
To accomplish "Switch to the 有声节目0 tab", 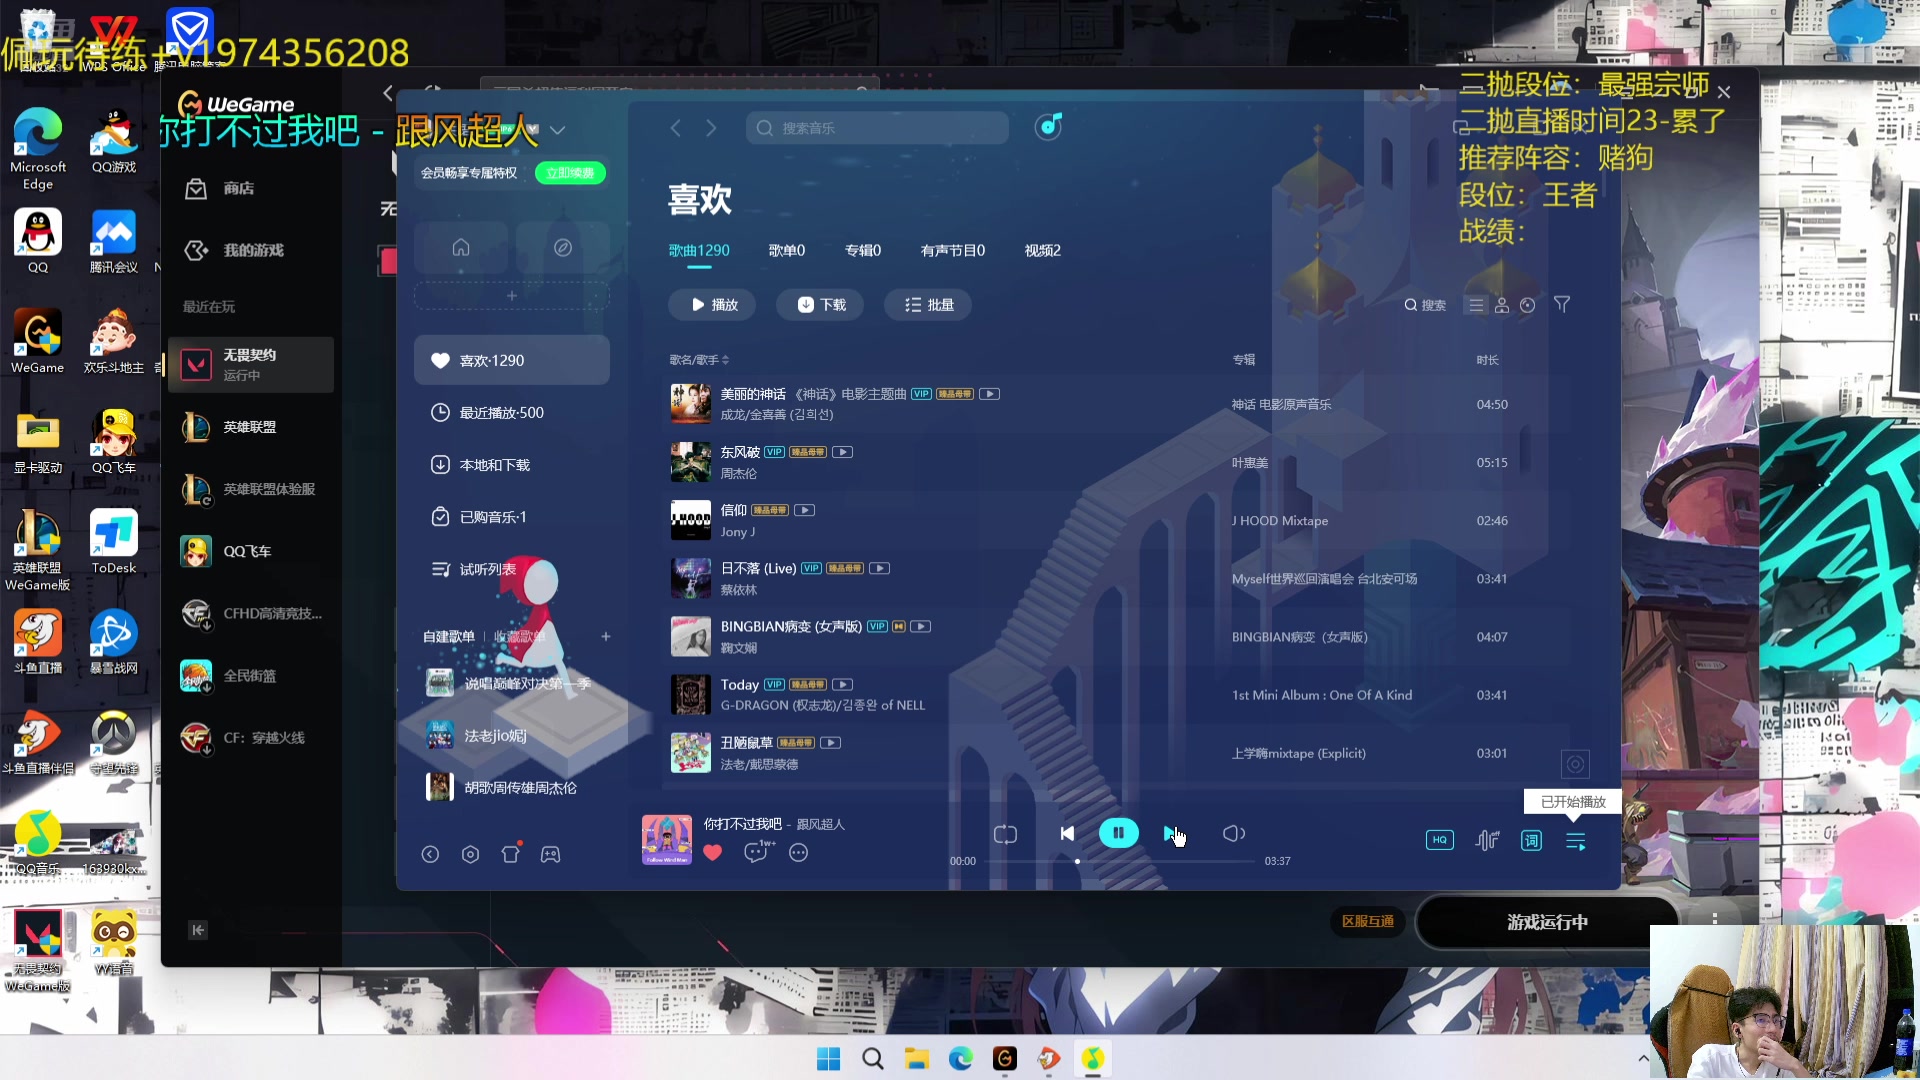I will pos(953,250).
